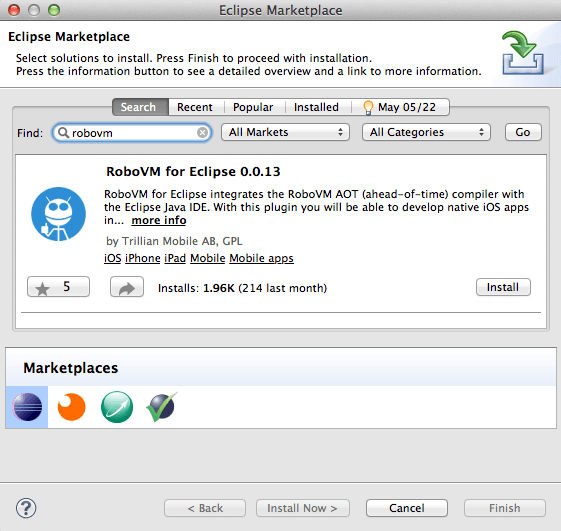Image resolution: width=561 pixels, height=531 pixels.
Task: Click the Mobile apps tag link
Action: (x=262, y=258)
